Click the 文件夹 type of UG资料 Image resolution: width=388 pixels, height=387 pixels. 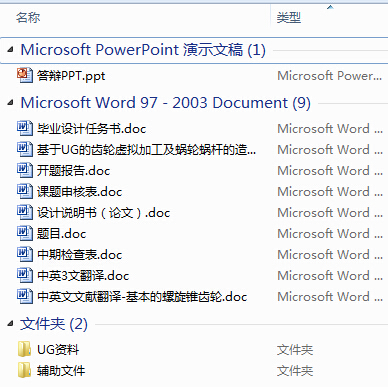point(295,350)
